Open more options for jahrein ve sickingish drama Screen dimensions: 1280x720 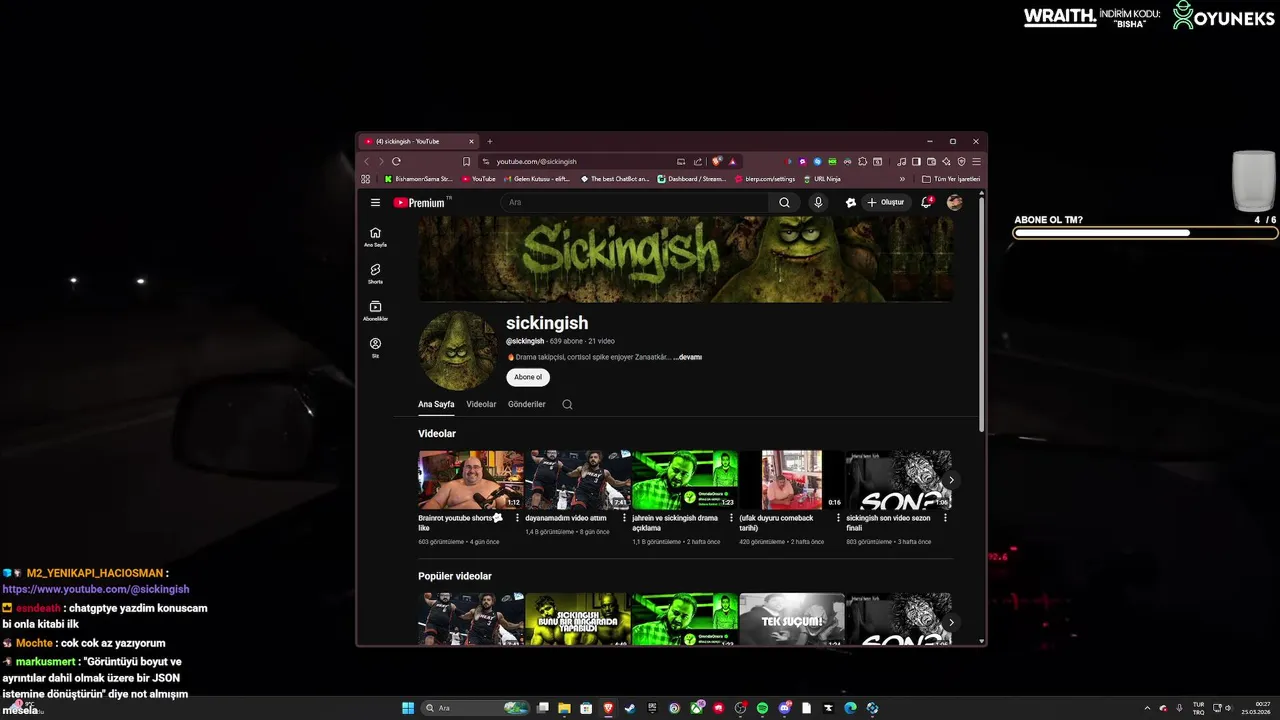tap(731, 518)
